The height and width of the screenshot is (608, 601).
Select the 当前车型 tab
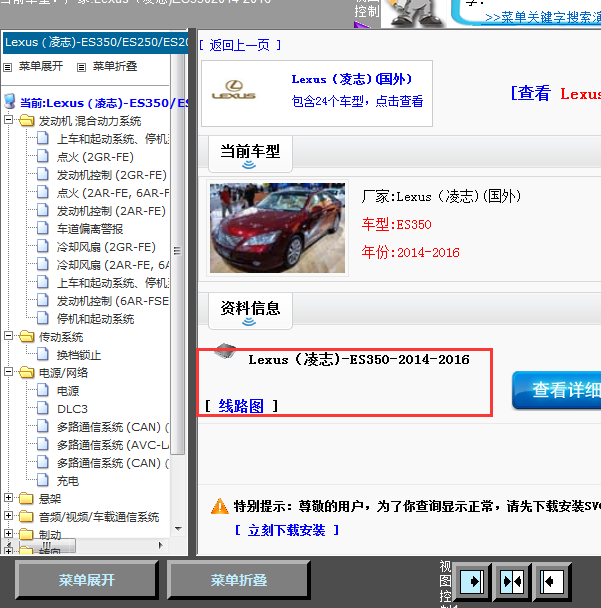coord(250,154)
